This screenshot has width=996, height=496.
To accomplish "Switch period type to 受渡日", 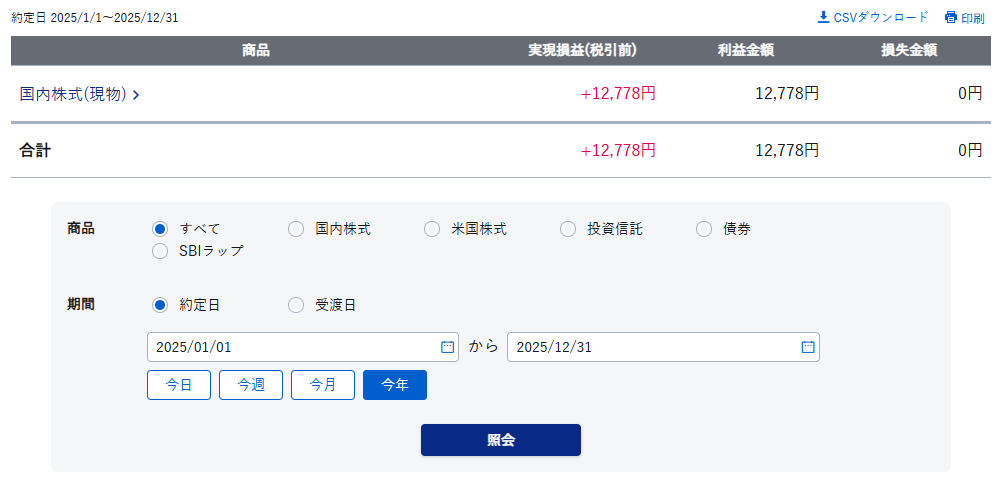I will [296, 305].
